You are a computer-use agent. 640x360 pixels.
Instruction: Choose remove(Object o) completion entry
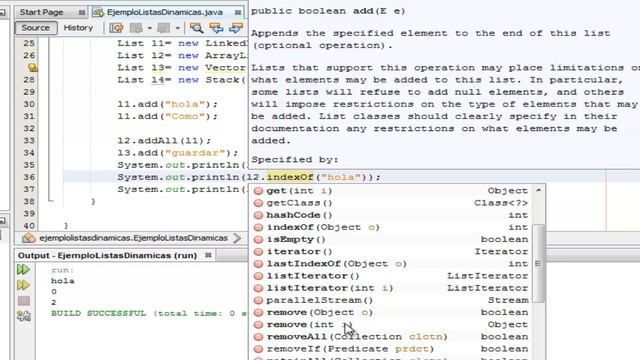(391, 312)
